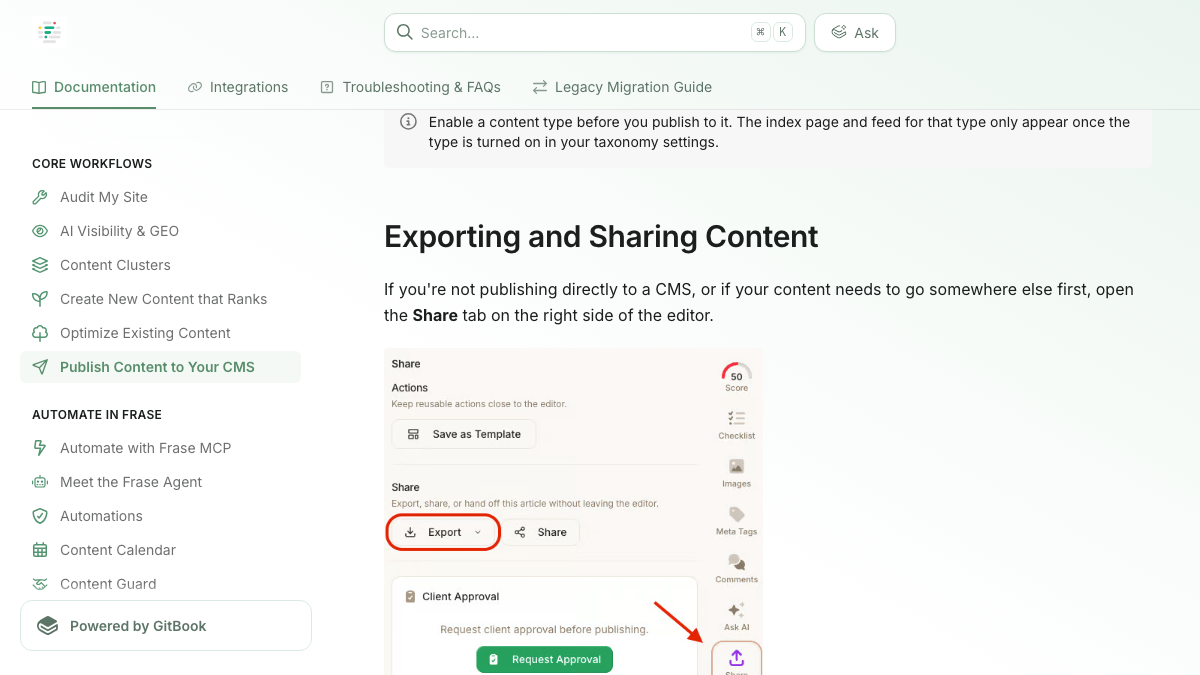Click the link icon beside Integrations
This screenshot has height=675, width=1200.
click(195, 87)
